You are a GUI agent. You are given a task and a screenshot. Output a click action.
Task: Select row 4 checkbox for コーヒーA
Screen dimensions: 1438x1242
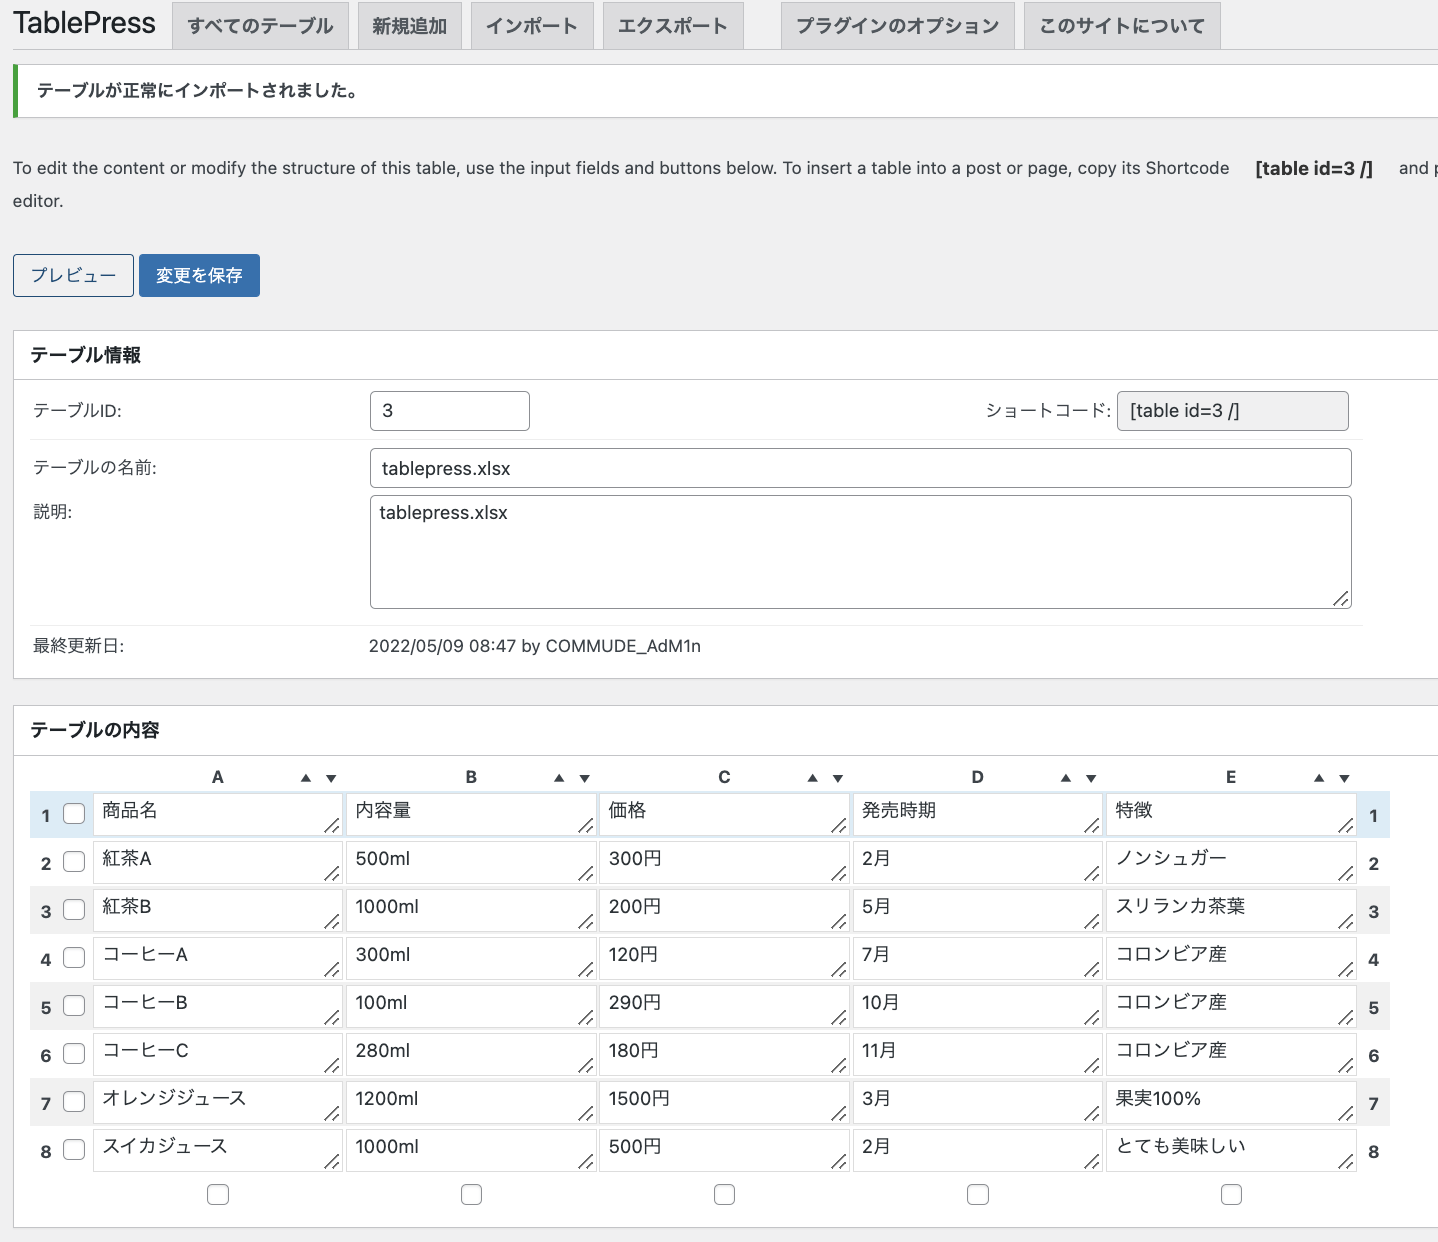74,958
